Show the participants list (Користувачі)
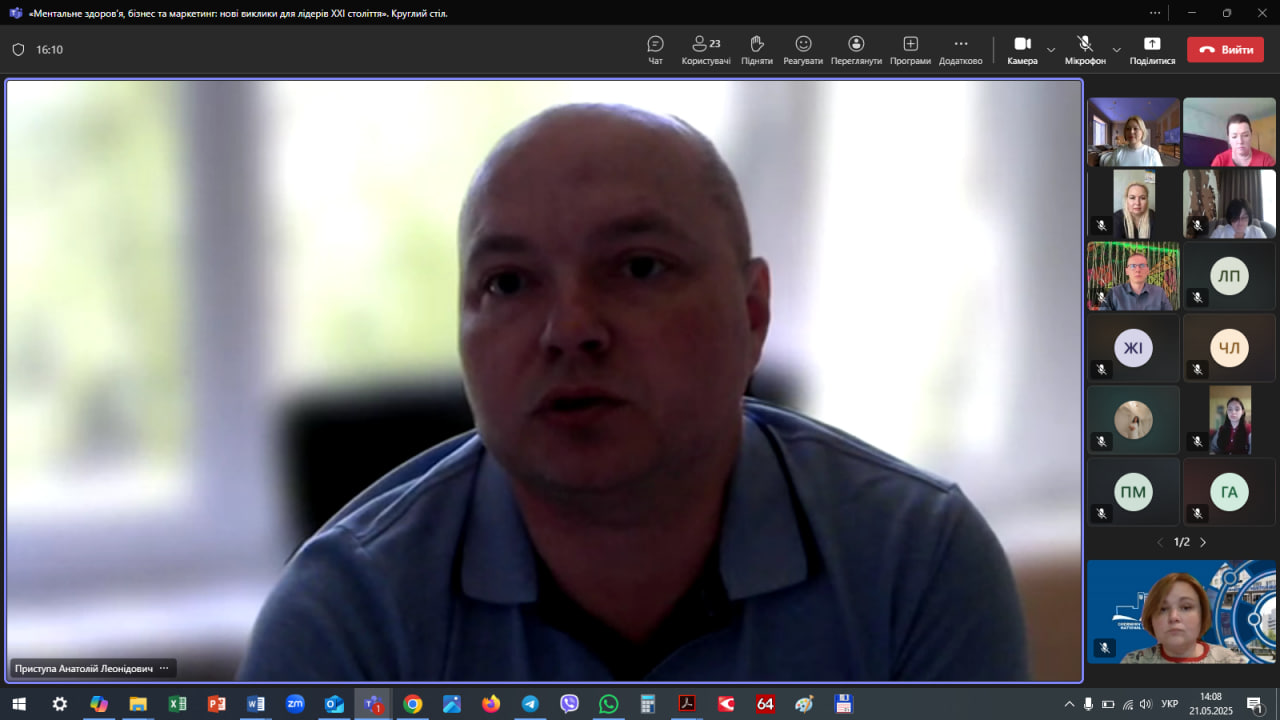The height and width of the screenshot is (720, 1280). point(706,50)
